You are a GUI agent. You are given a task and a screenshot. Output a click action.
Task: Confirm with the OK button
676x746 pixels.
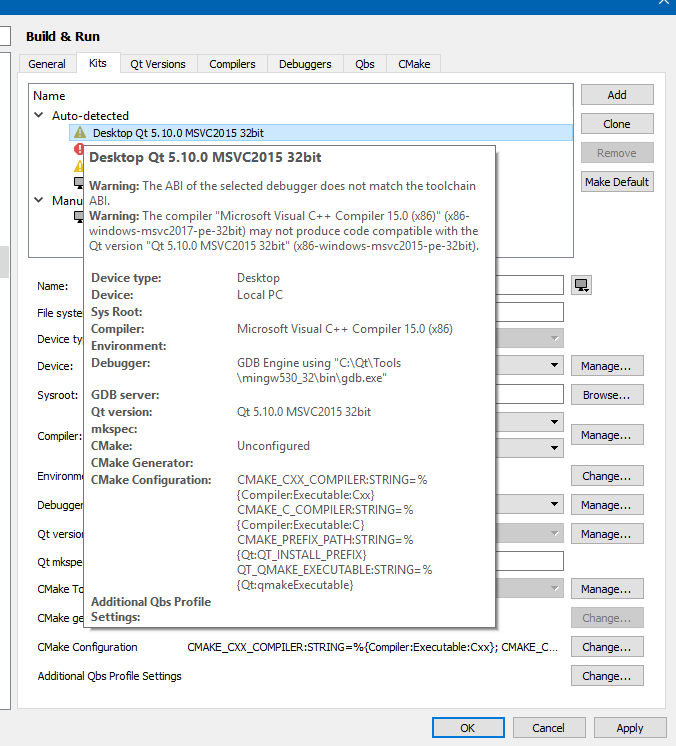pos(468,727)
